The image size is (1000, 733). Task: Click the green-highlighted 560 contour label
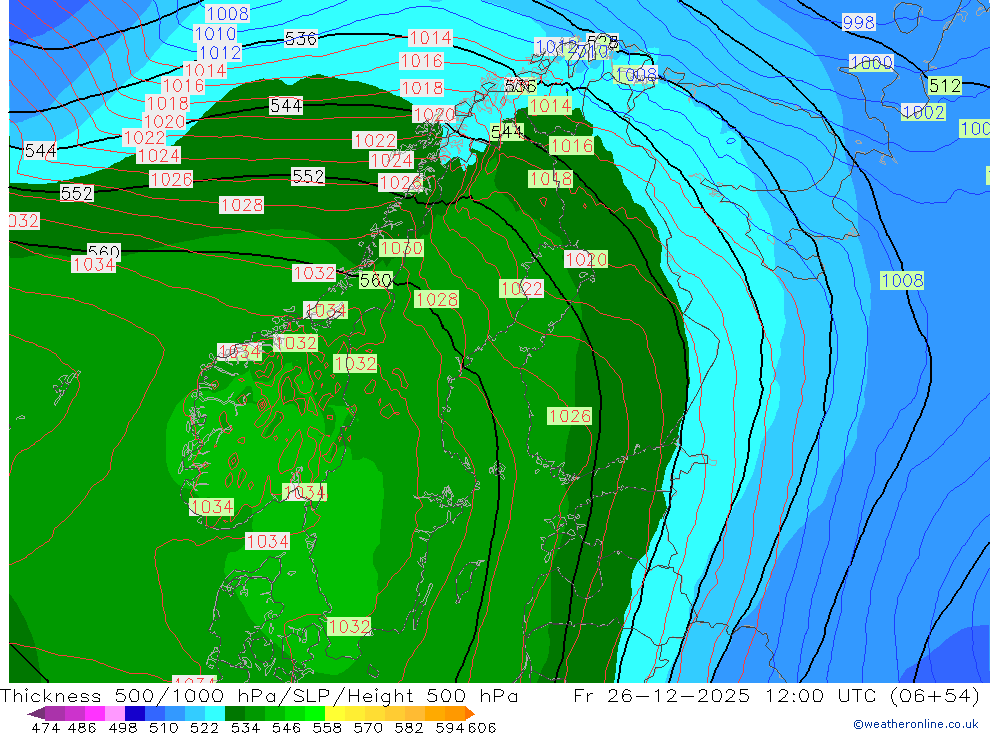[376, 280]
